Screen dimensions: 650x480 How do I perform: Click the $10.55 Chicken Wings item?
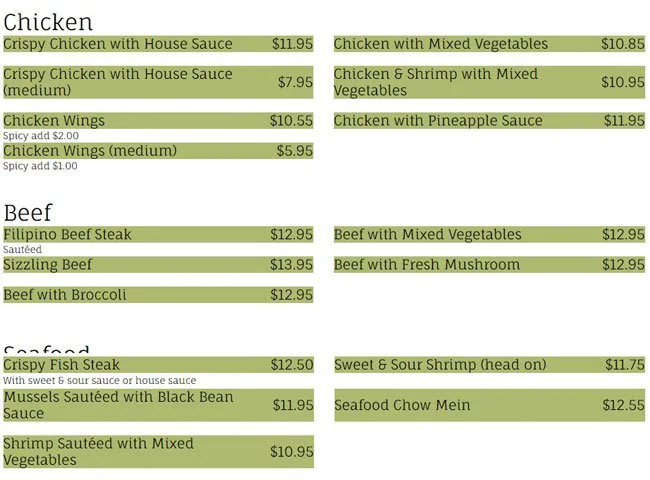158,121
